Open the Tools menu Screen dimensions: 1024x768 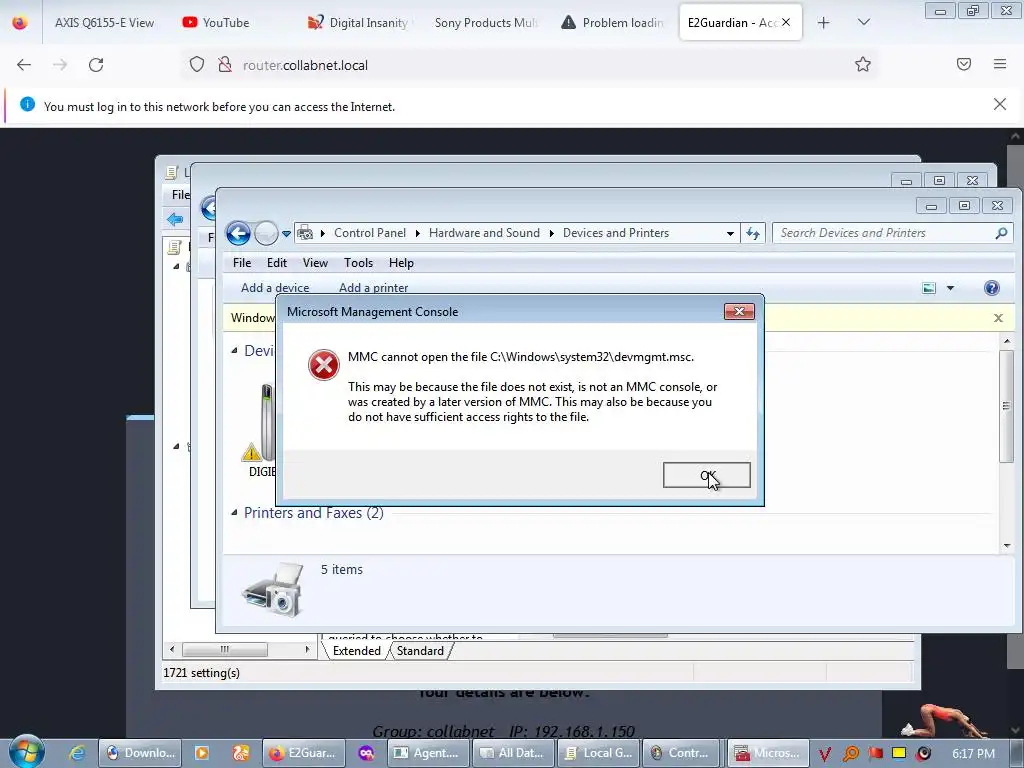pyautogui.click(x=359, y=263)
